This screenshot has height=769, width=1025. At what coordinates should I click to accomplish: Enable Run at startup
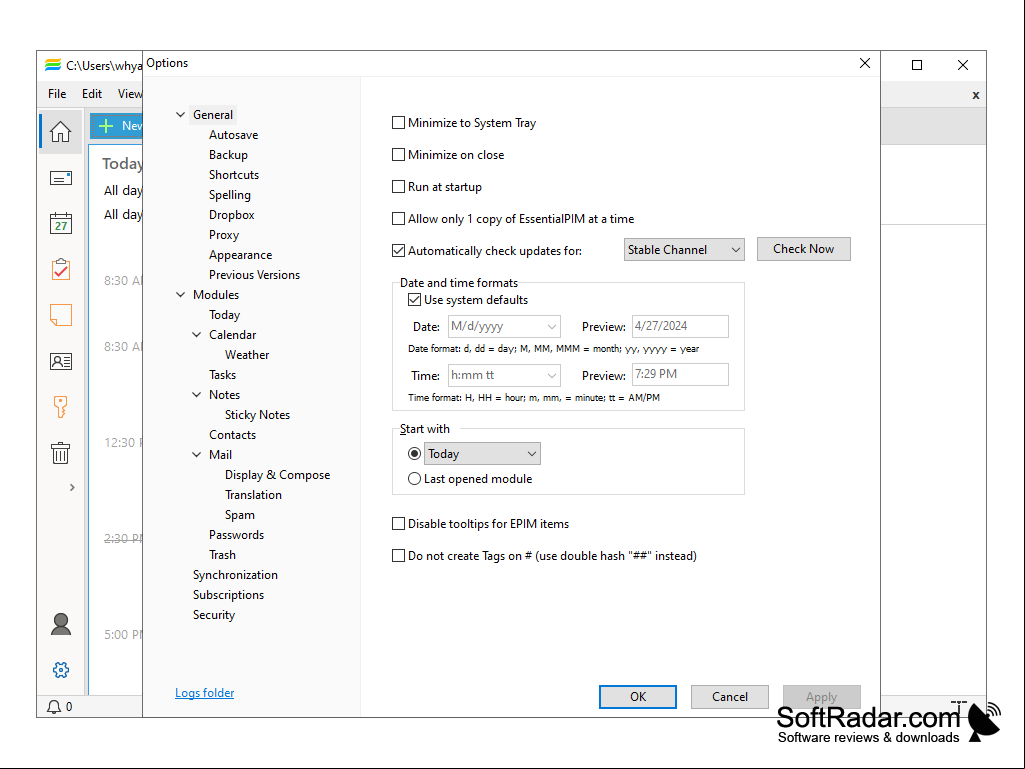pyautogui.click(x=398, y=186)
